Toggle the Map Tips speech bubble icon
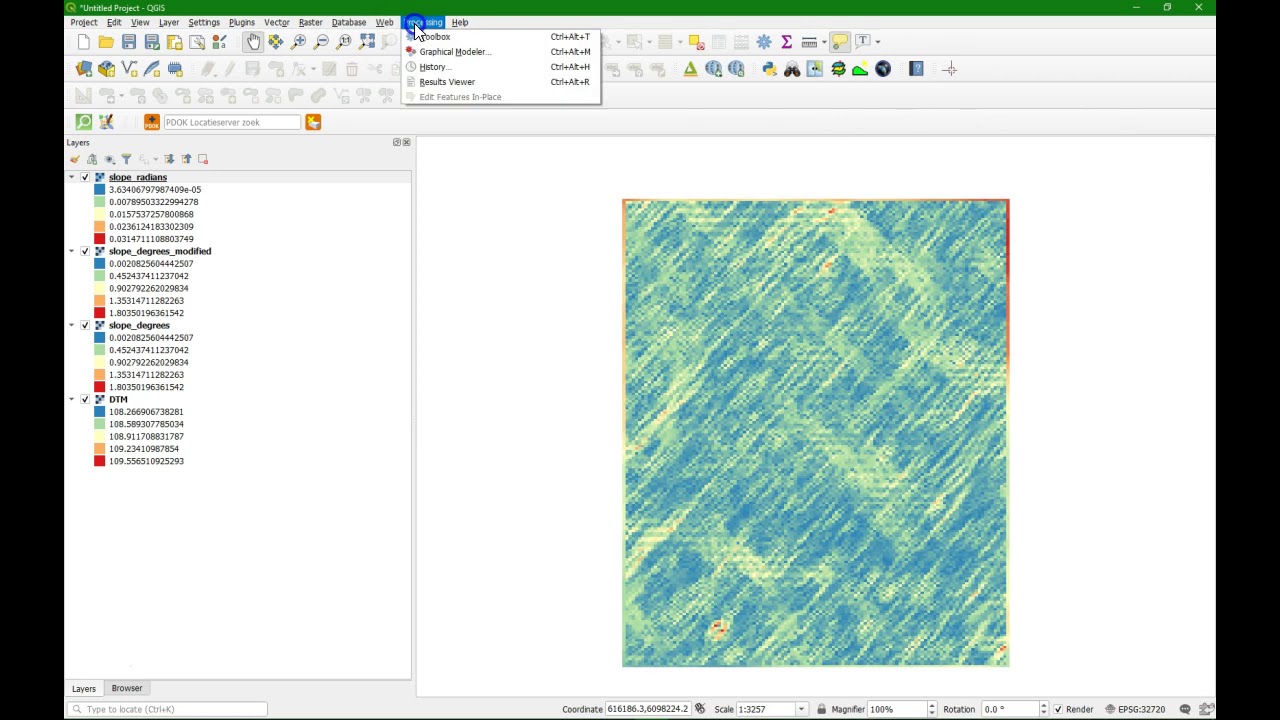This screenshot has width=1280, height=720. [840, 42]
